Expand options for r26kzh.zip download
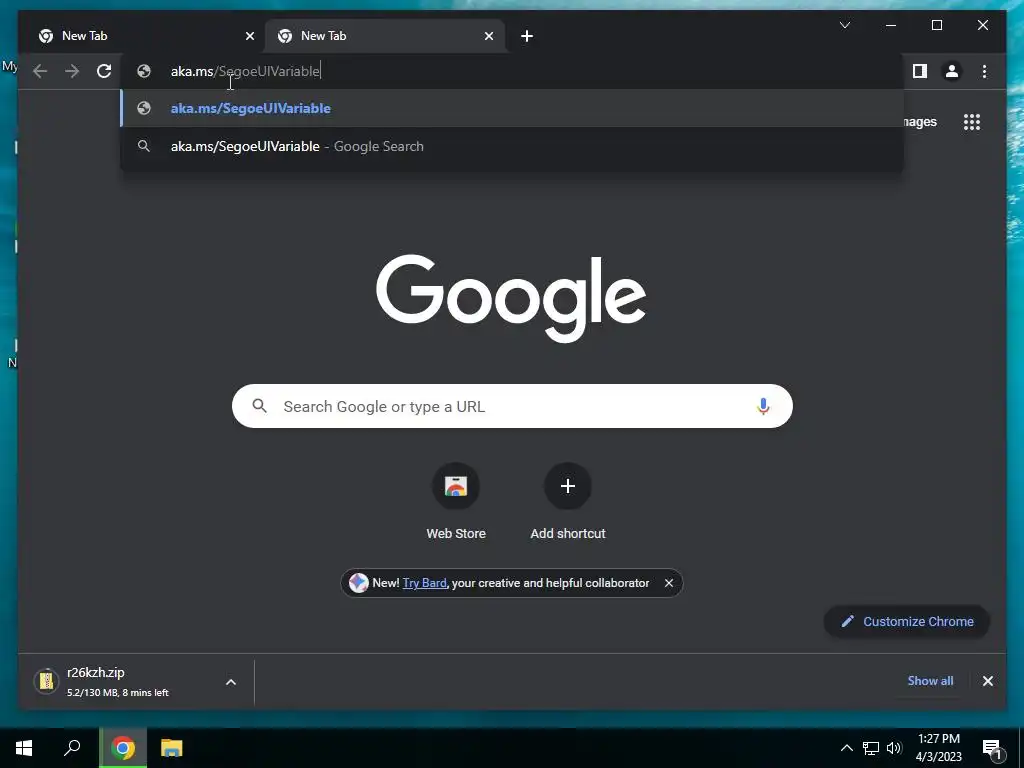 231,682
